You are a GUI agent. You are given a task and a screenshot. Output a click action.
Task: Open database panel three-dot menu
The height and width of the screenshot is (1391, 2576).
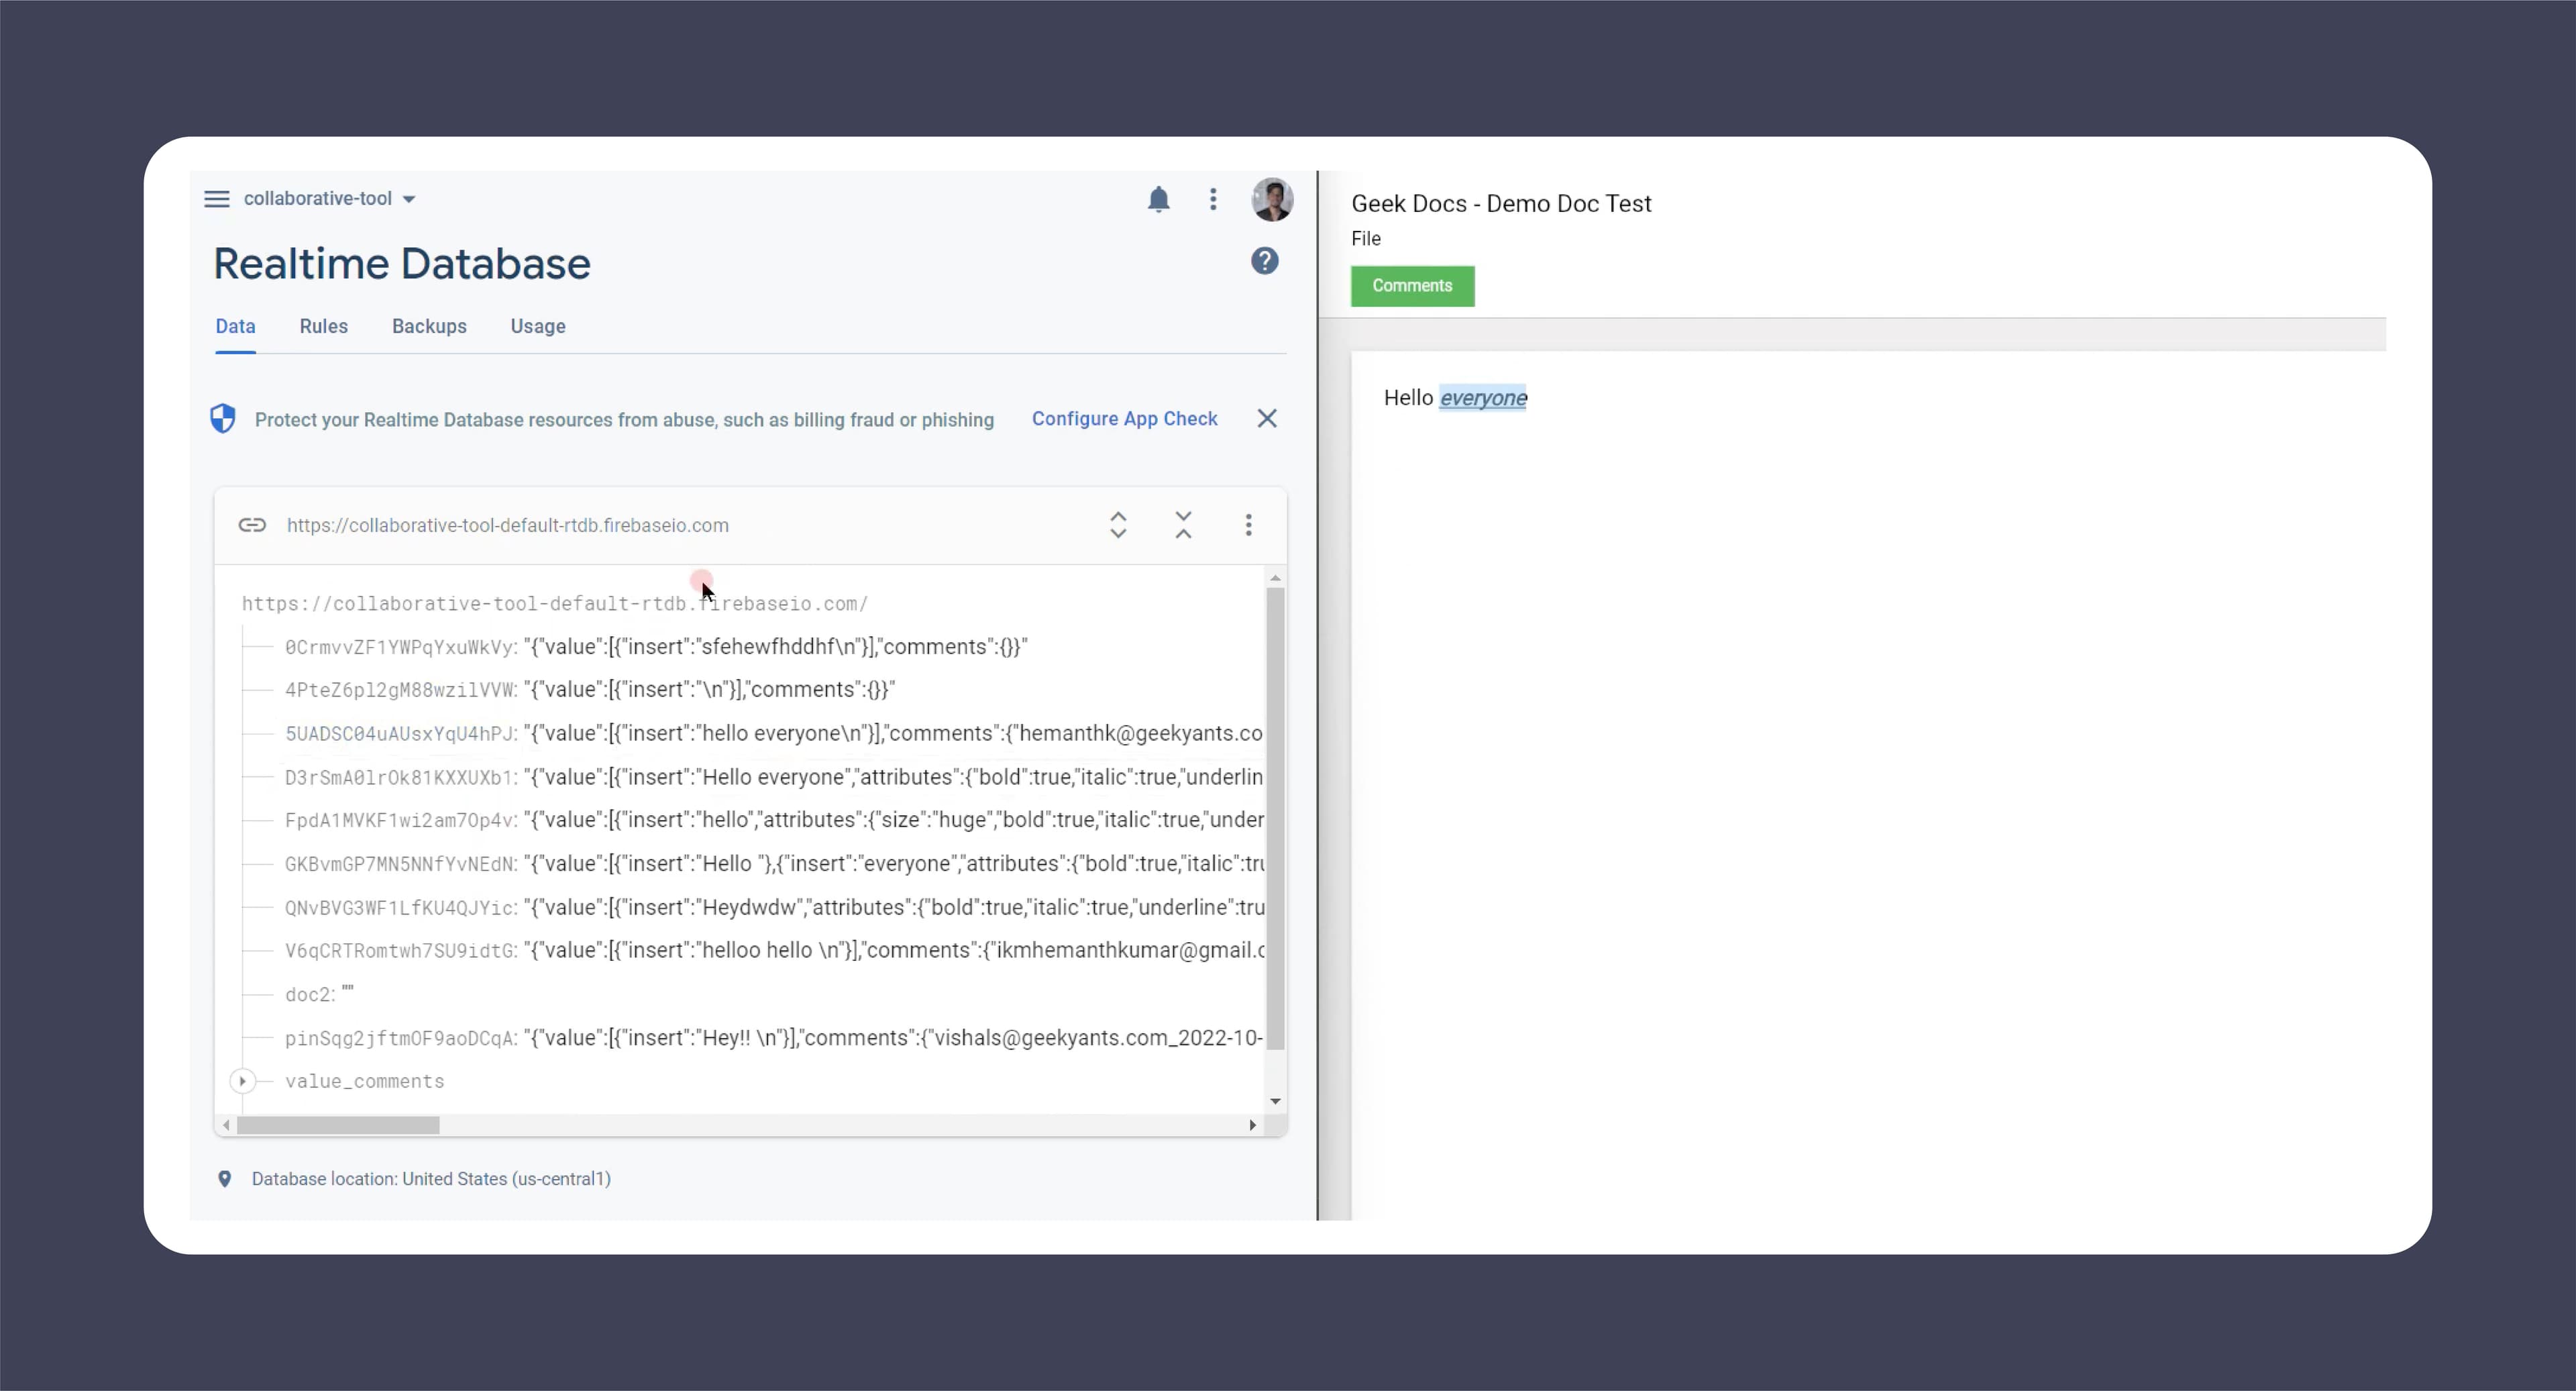pyautogui.click(x=1248, y=525)
